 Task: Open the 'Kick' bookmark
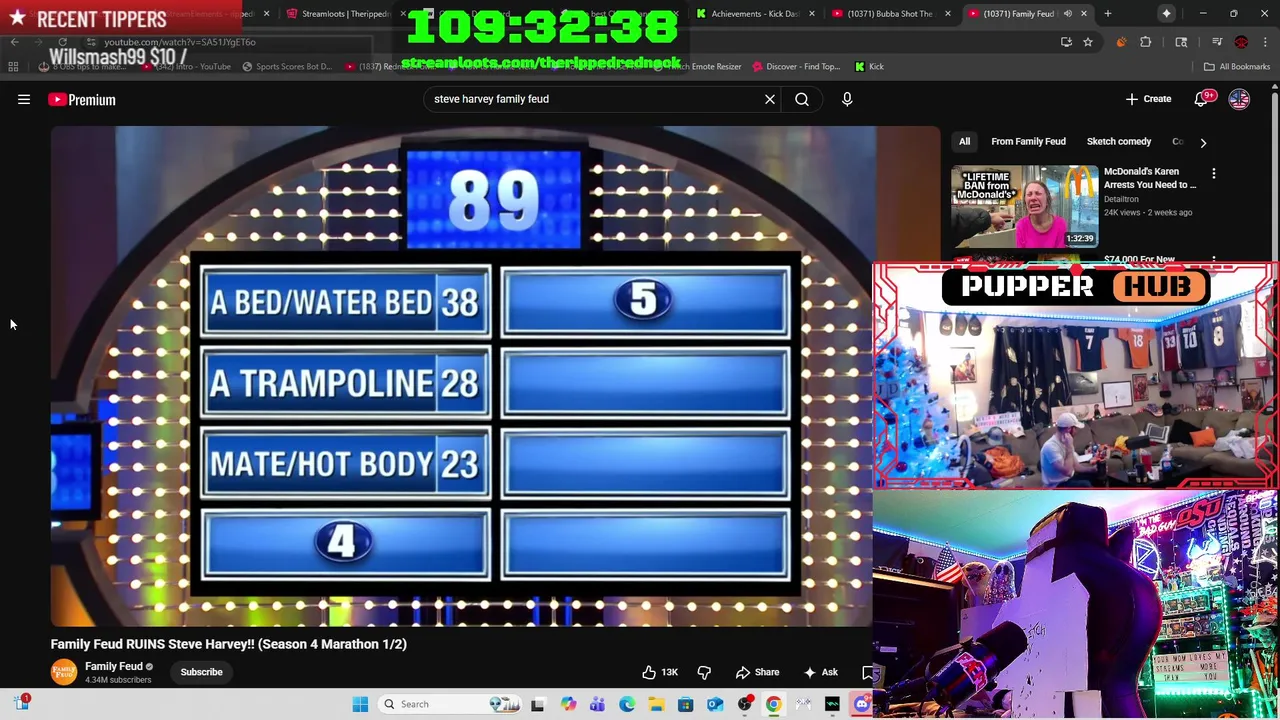tap(868, 67)
